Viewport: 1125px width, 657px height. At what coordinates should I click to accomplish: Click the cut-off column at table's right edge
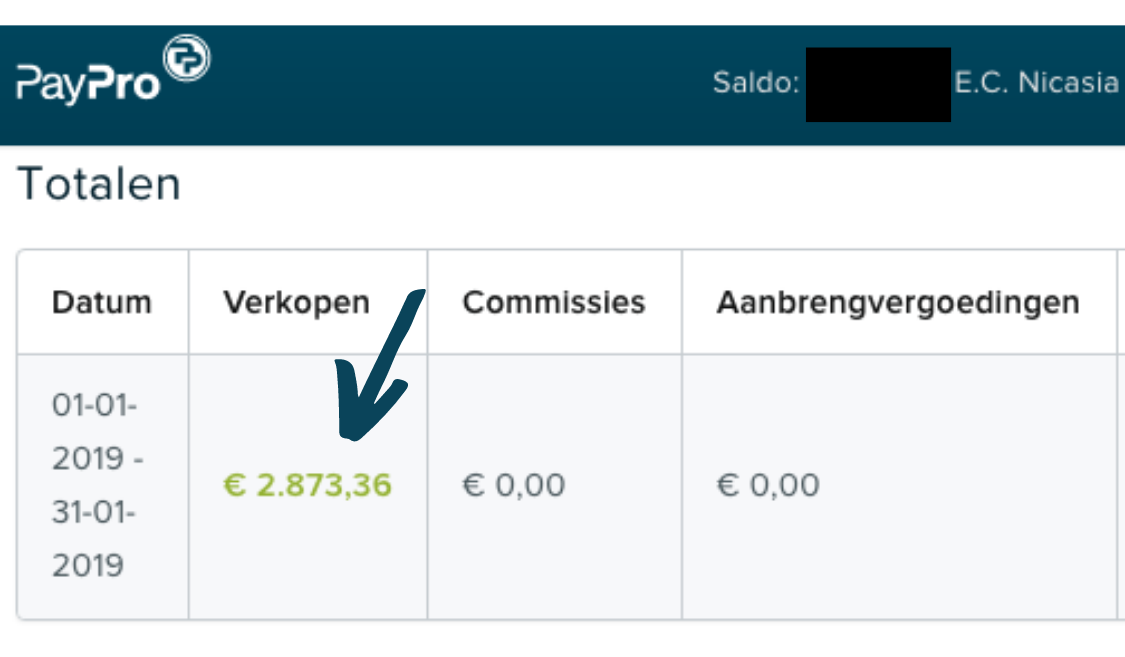click(x=1121, y=435)
